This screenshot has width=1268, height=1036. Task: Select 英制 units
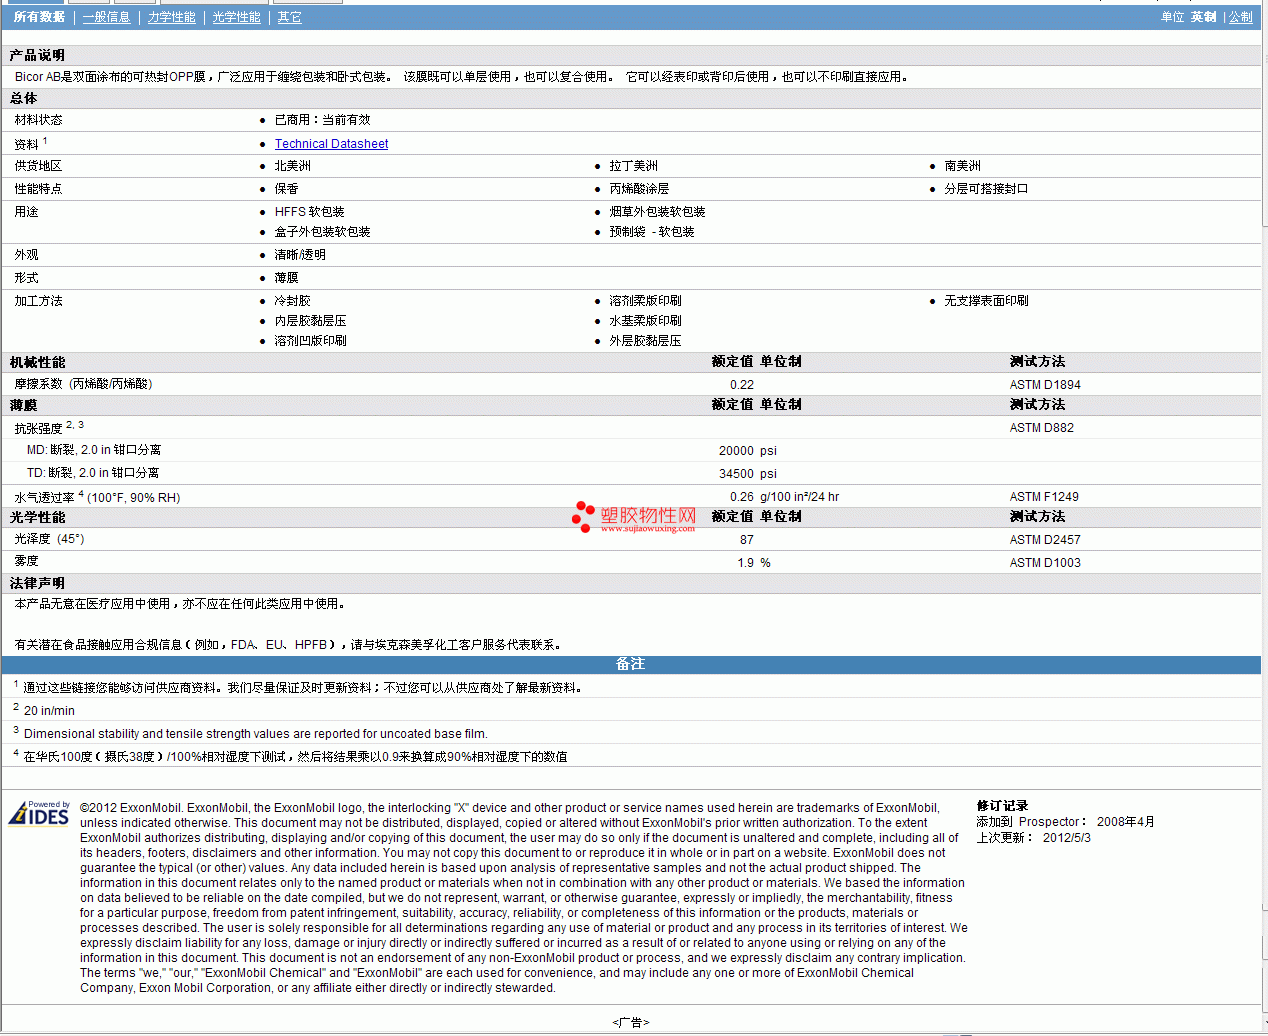pos(1204,17)
